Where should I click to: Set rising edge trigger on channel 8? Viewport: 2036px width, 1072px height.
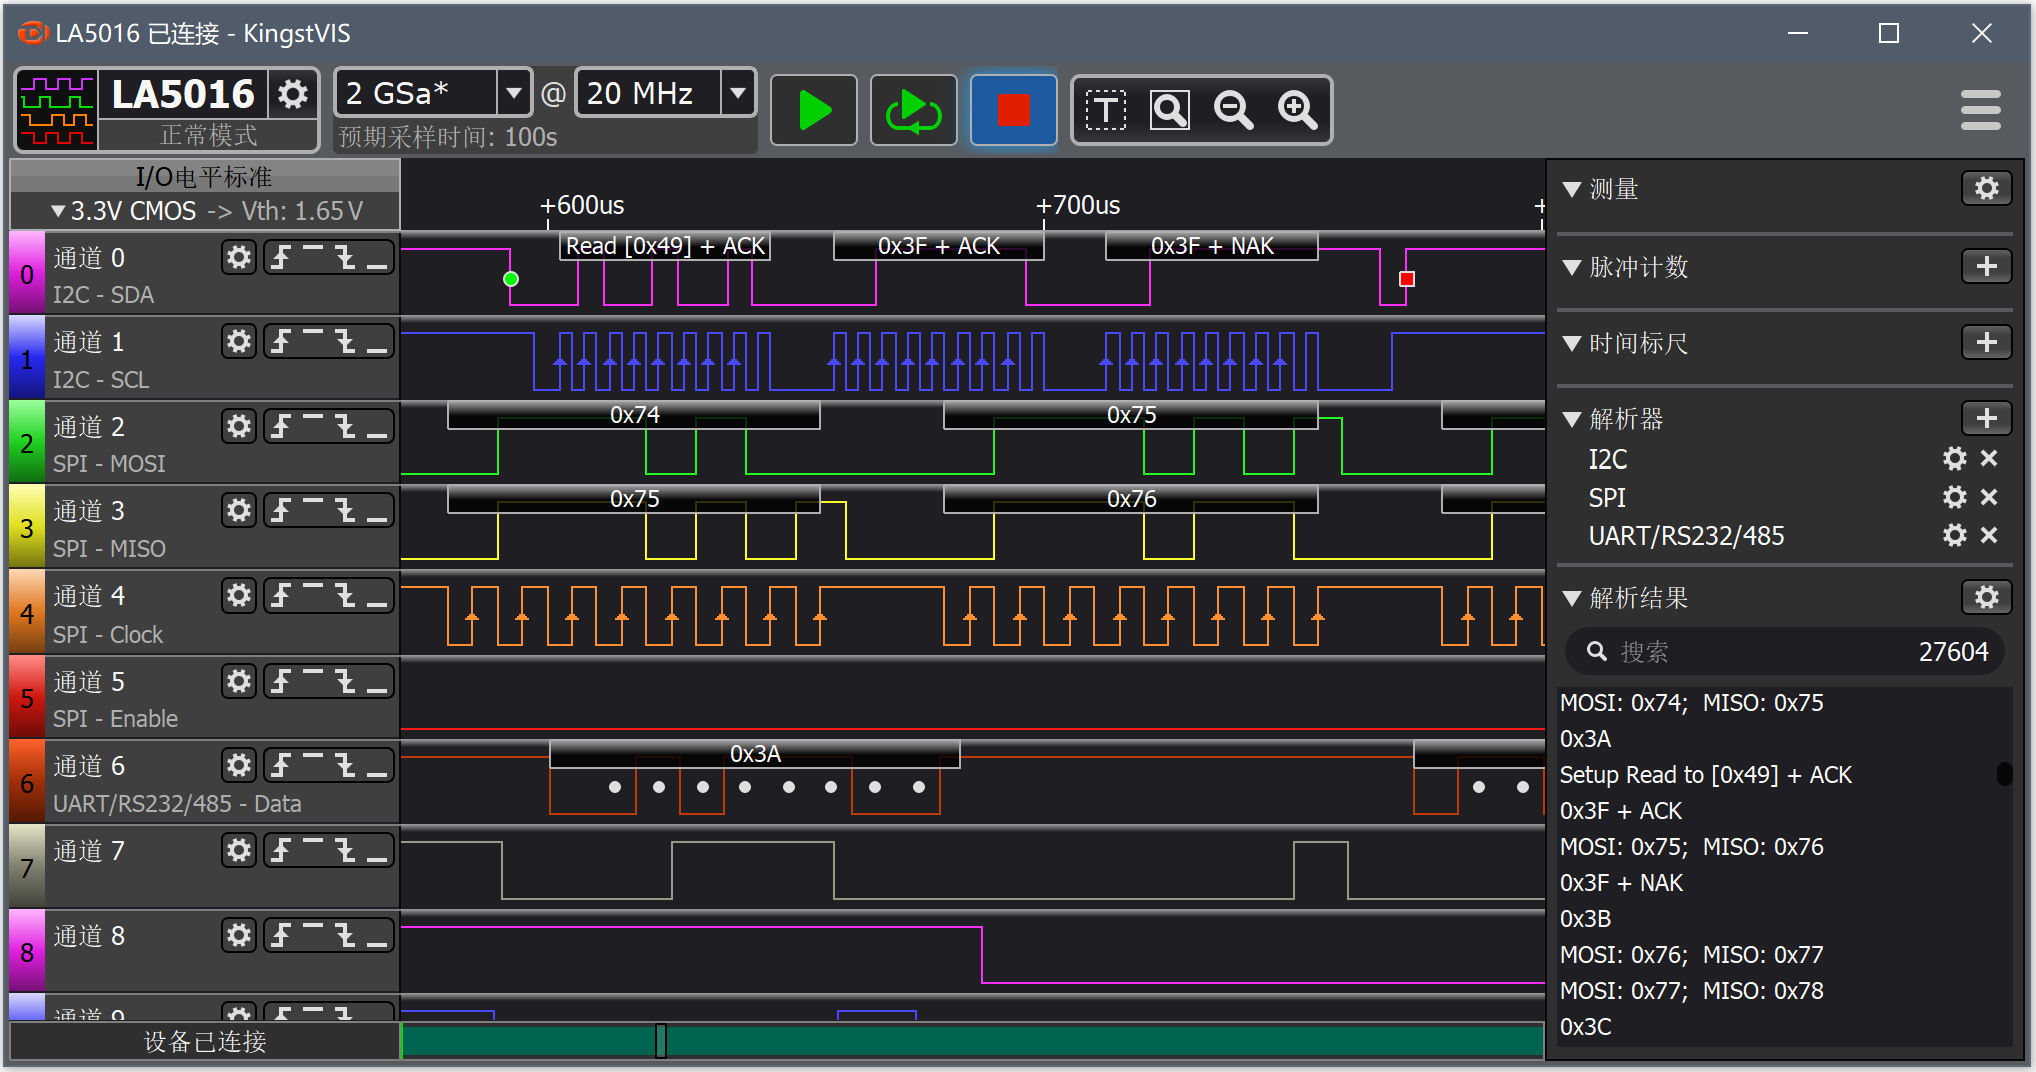click(x=281, y=936)
